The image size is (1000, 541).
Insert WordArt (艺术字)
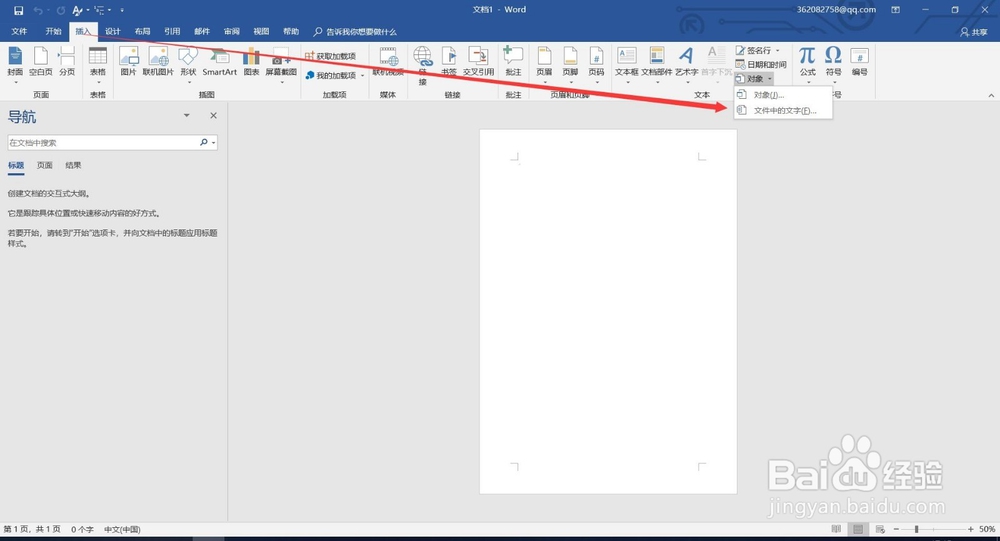[x=686, y=63]
